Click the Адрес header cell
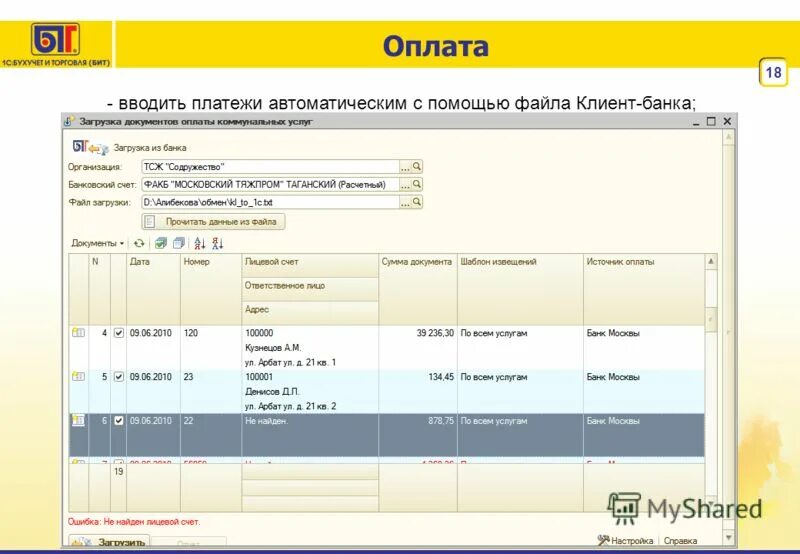The image size is (800, 554). 310,313
